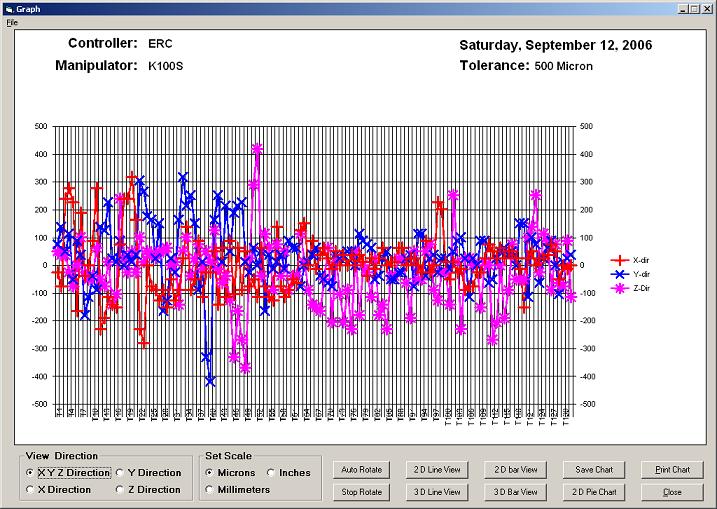Viewport: 717px width, 509px height.
Task: Select the X Y Z Direction radio option
Action: pos(31,473)
